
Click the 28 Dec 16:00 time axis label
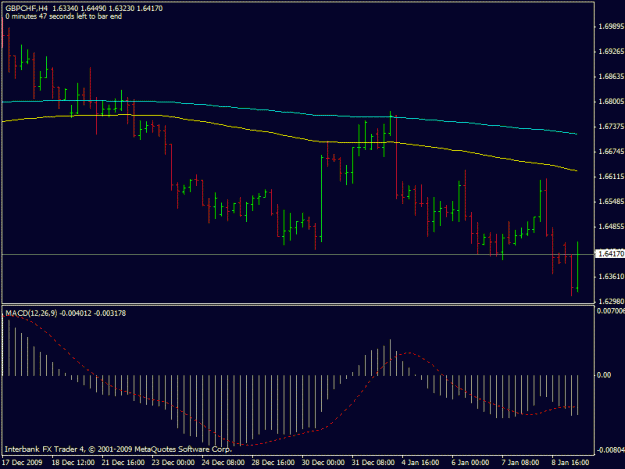pos(273,463)
